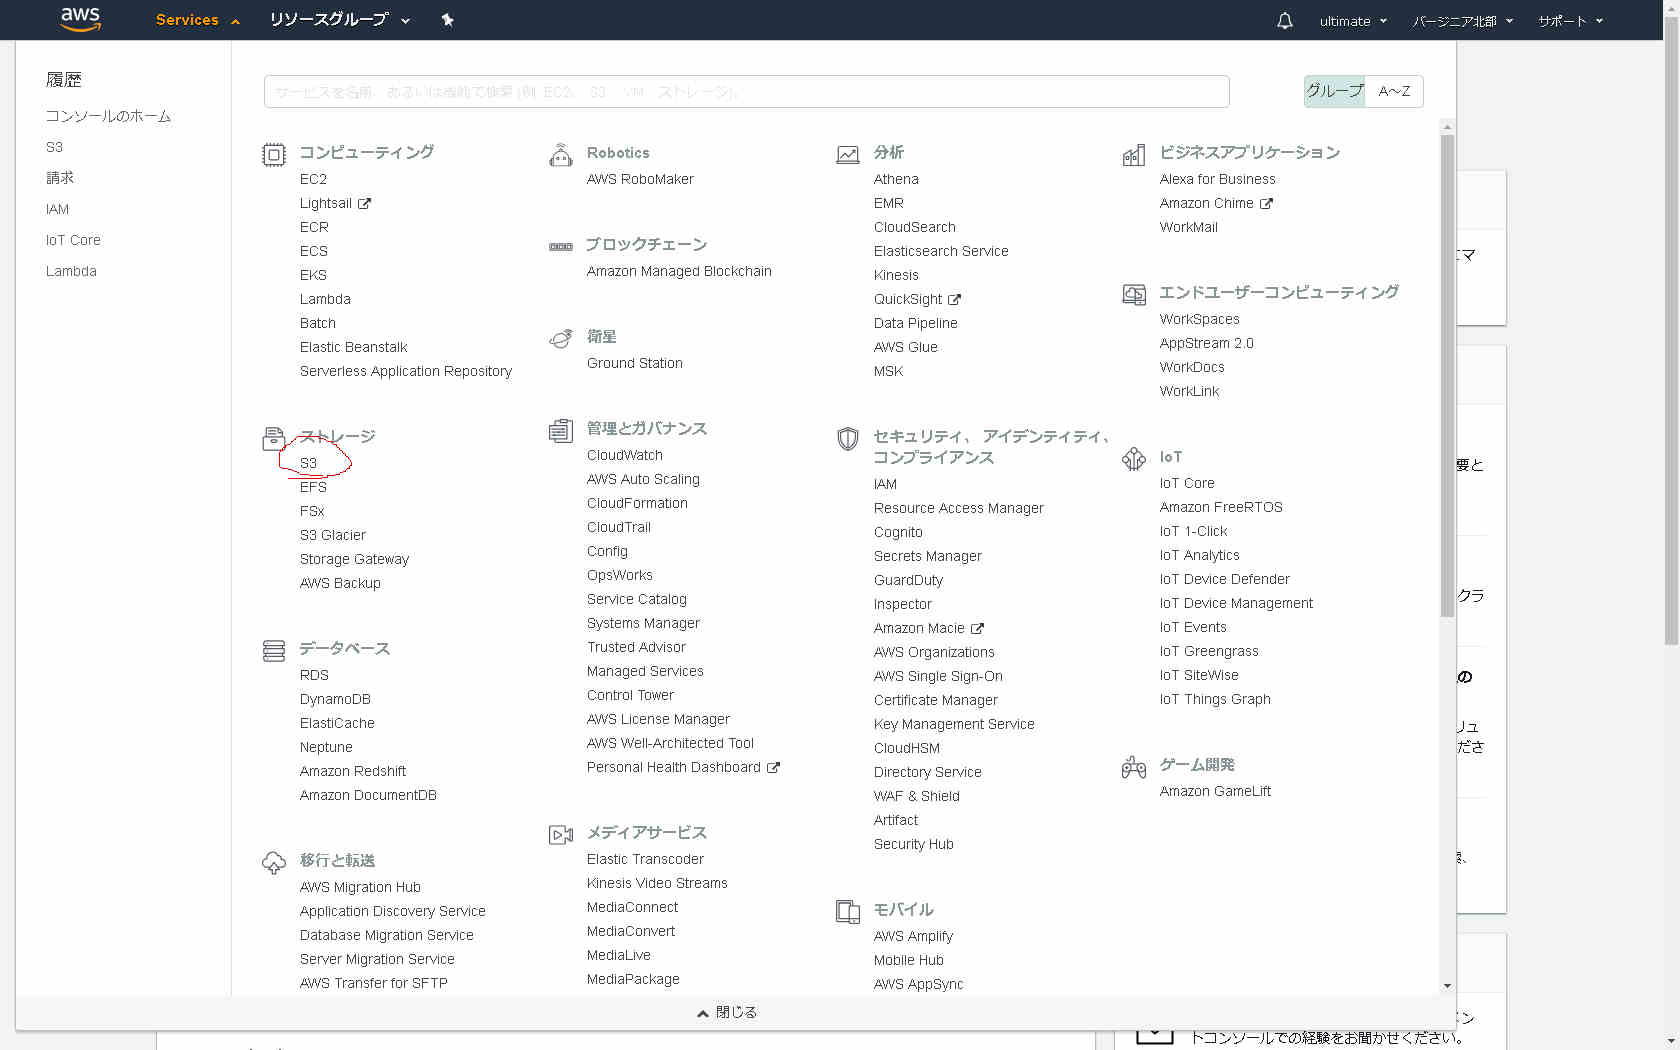
Task: Click the ストレージ storage category icon
Action: tap(273, 438)
